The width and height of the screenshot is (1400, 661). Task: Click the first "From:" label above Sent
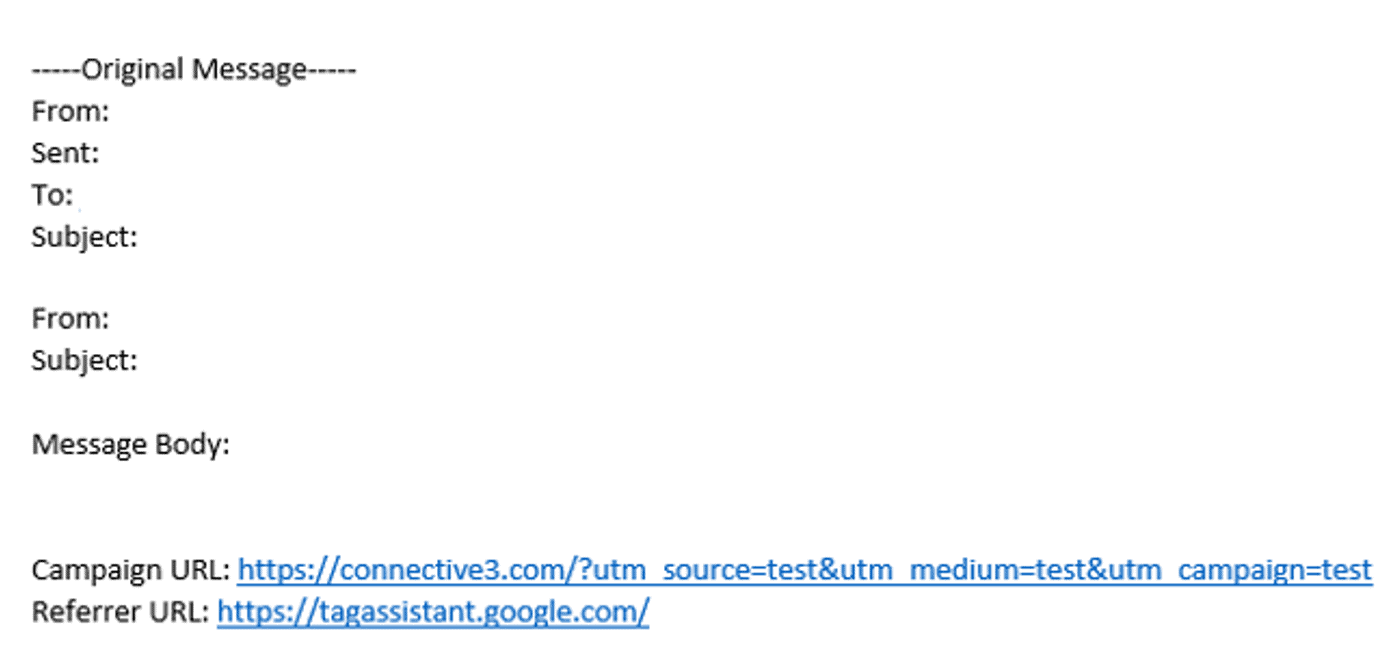pyautogui.click(x=70, y=112)
